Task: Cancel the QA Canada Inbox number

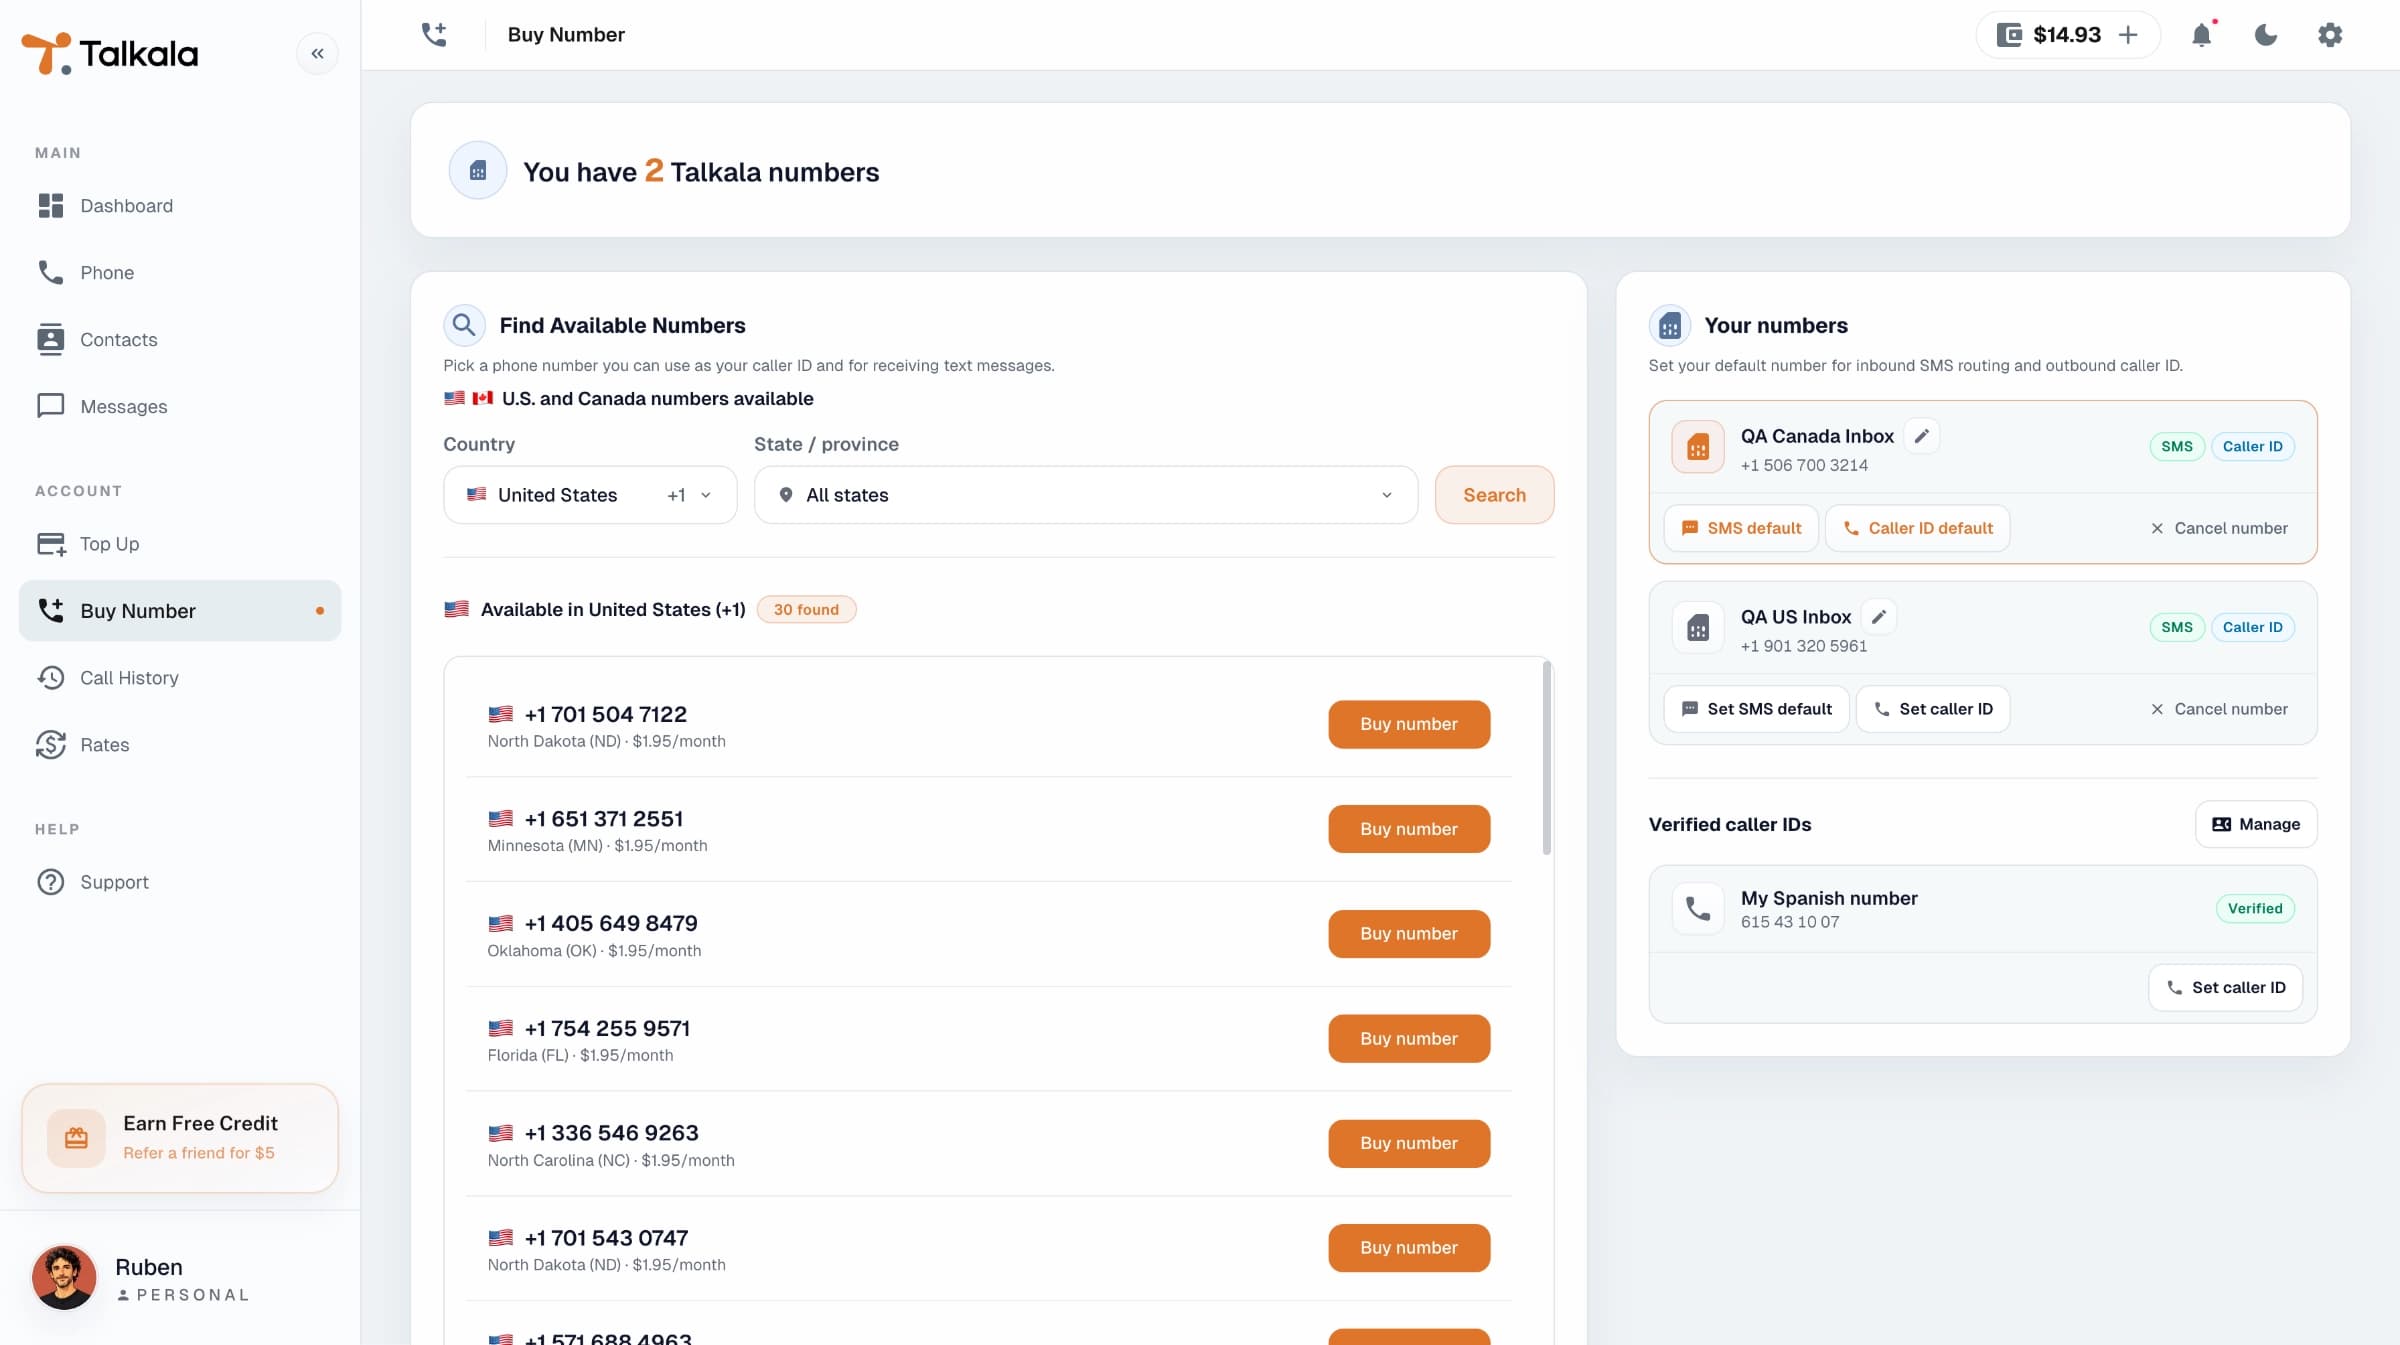Action: click(2219, 528)
